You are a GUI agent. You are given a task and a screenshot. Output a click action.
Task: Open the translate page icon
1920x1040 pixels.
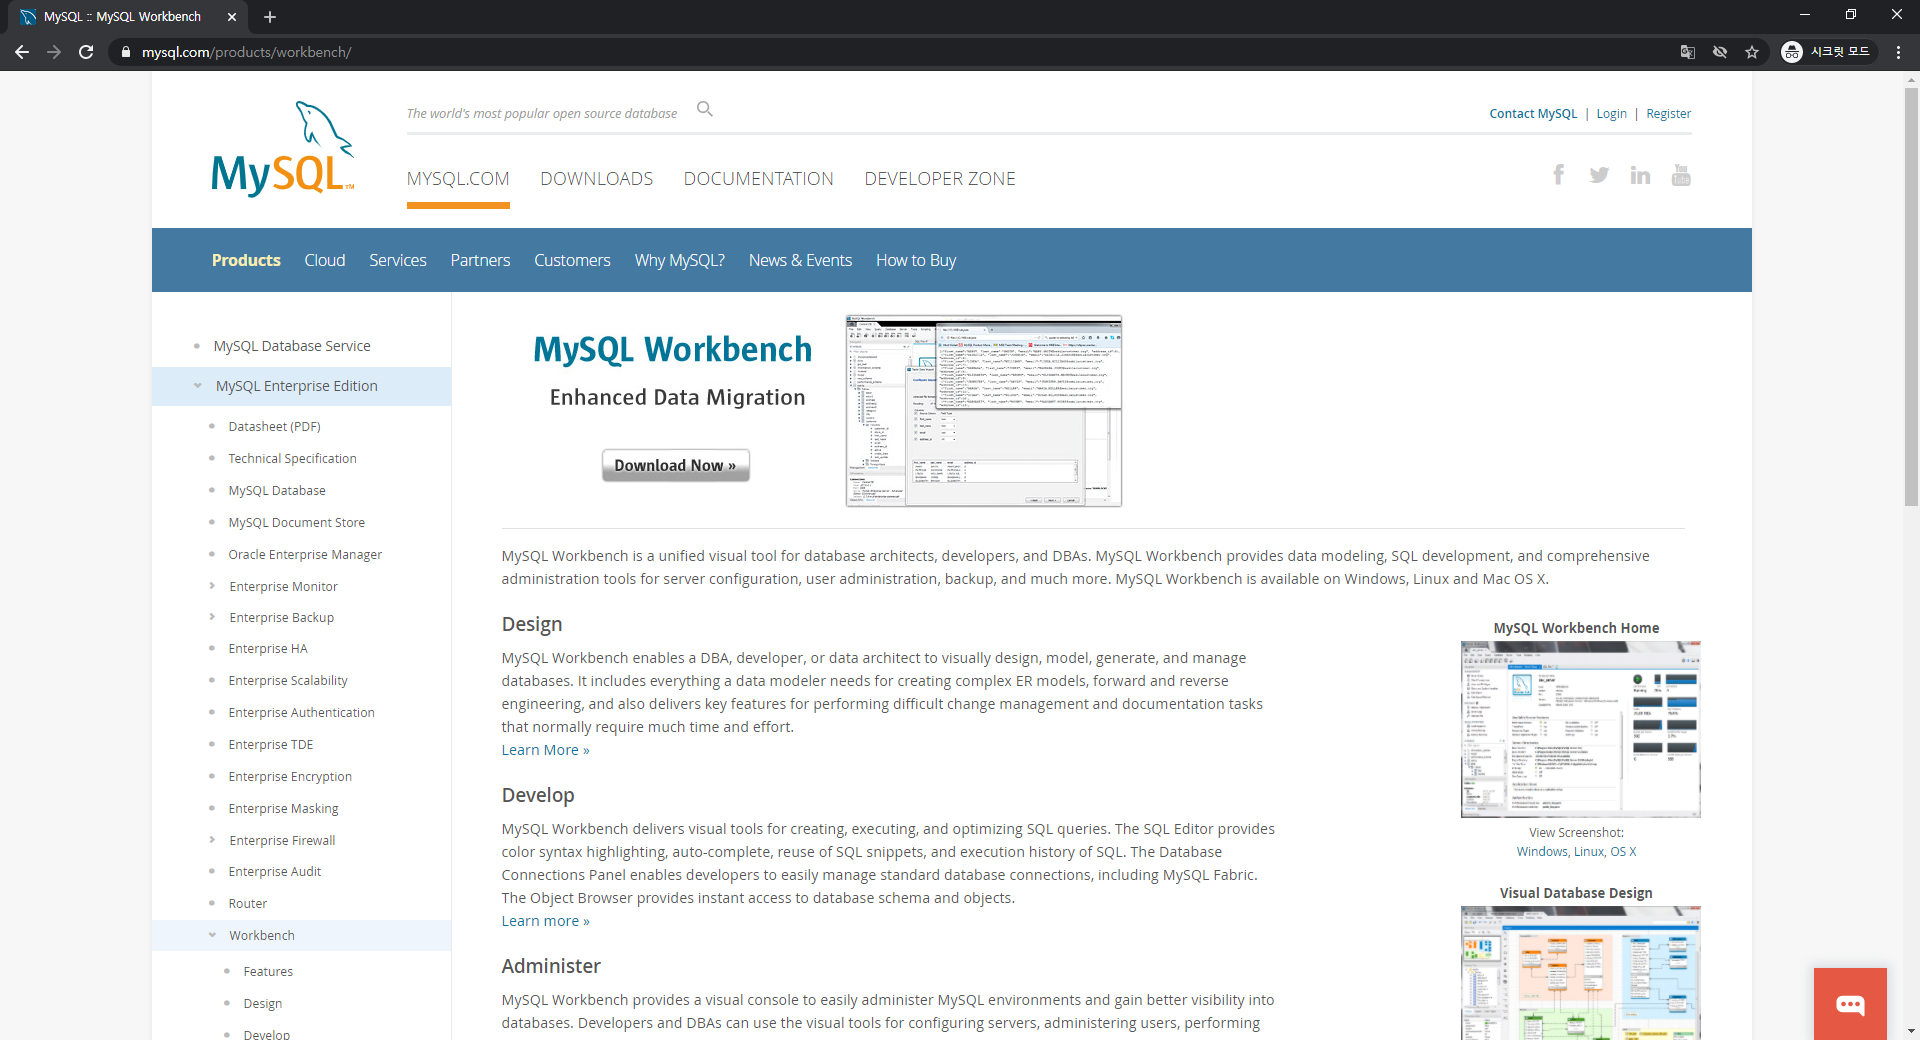point(1688,52)
